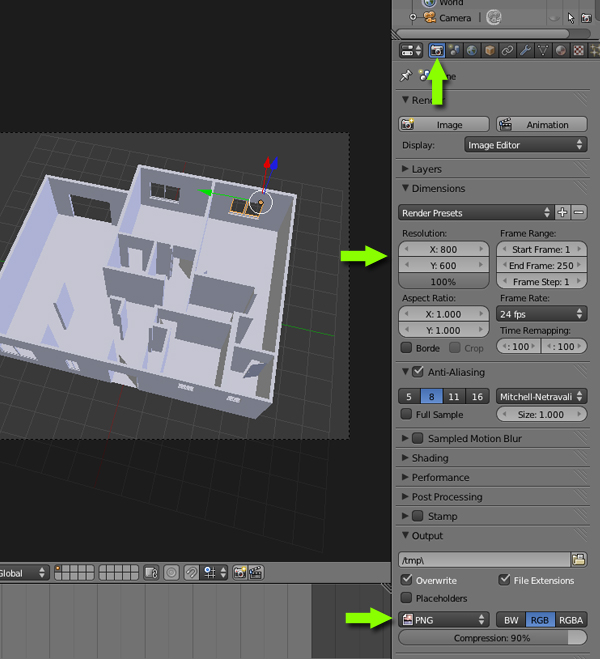Click the /tmp\ output path field

coord(484,560)
